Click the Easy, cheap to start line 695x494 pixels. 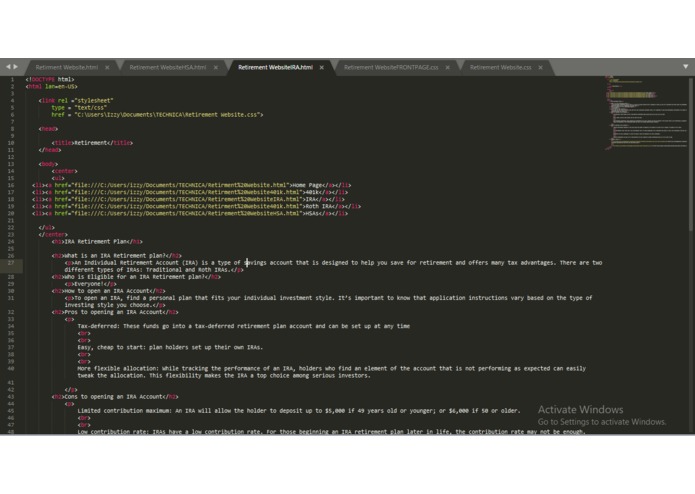tap(170, 347)
